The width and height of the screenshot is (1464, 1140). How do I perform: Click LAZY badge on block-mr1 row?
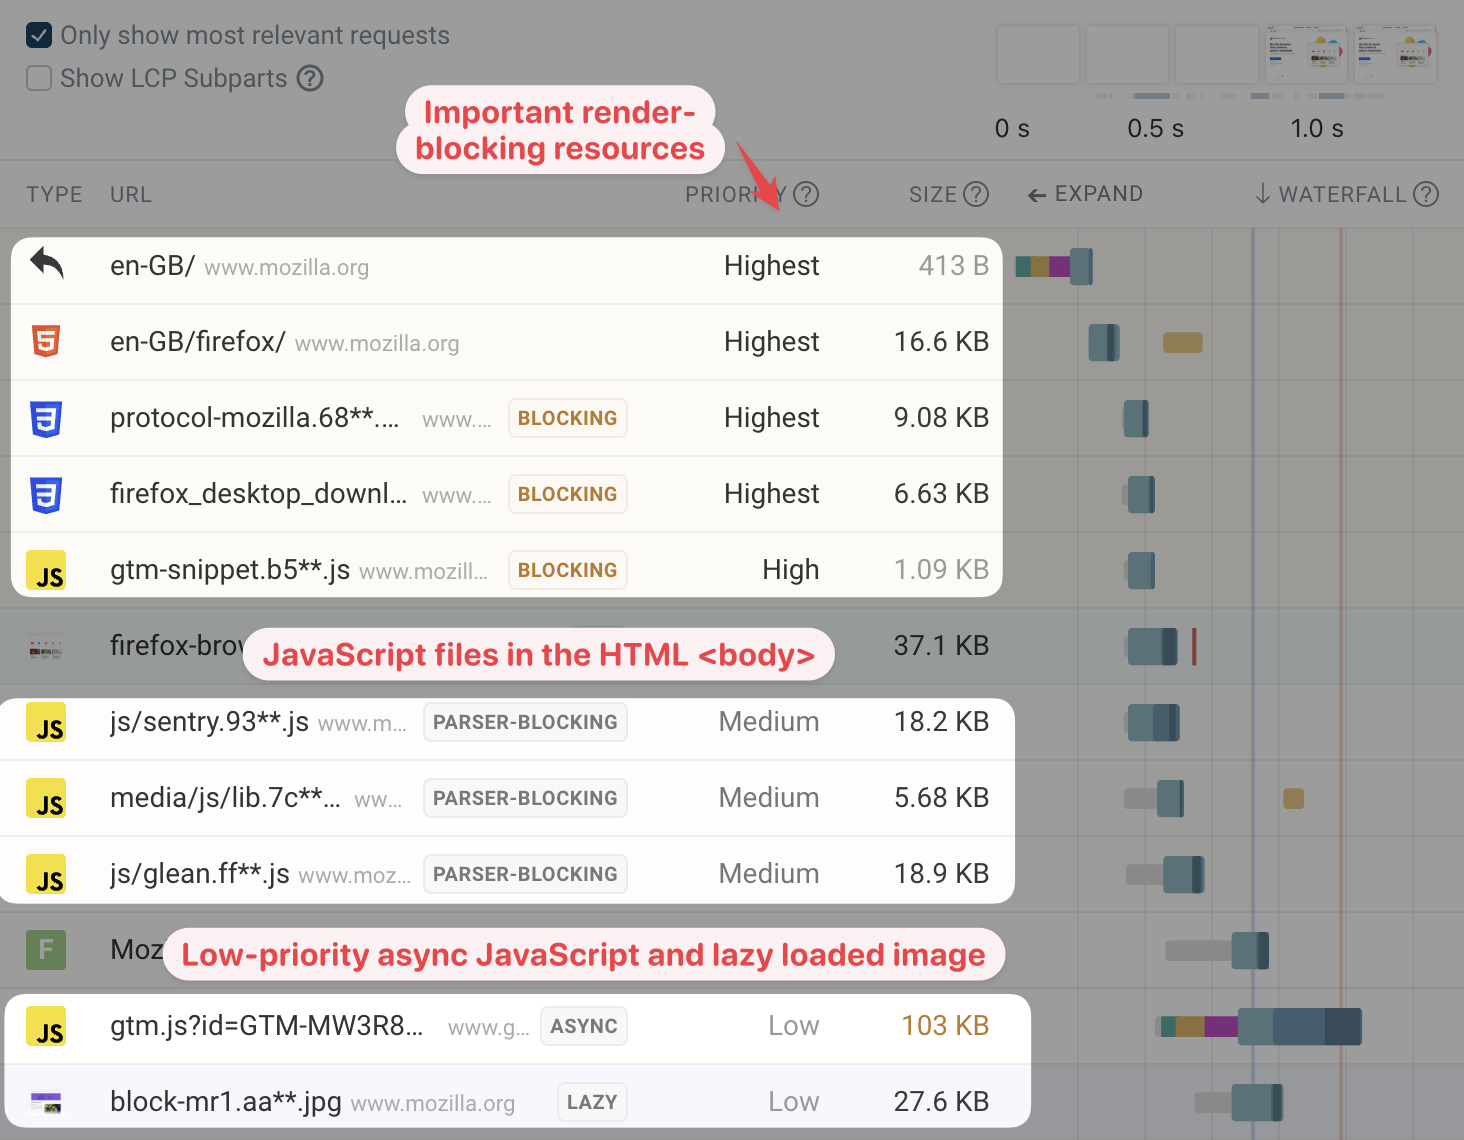pos(592,1102)
